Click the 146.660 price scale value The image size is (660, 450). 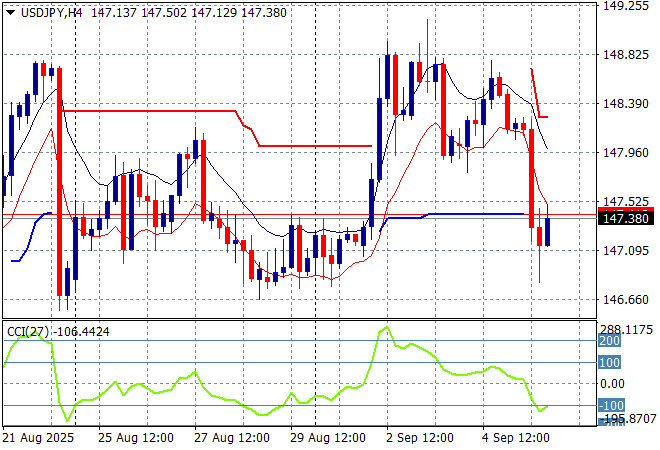(x=626, y=300)
